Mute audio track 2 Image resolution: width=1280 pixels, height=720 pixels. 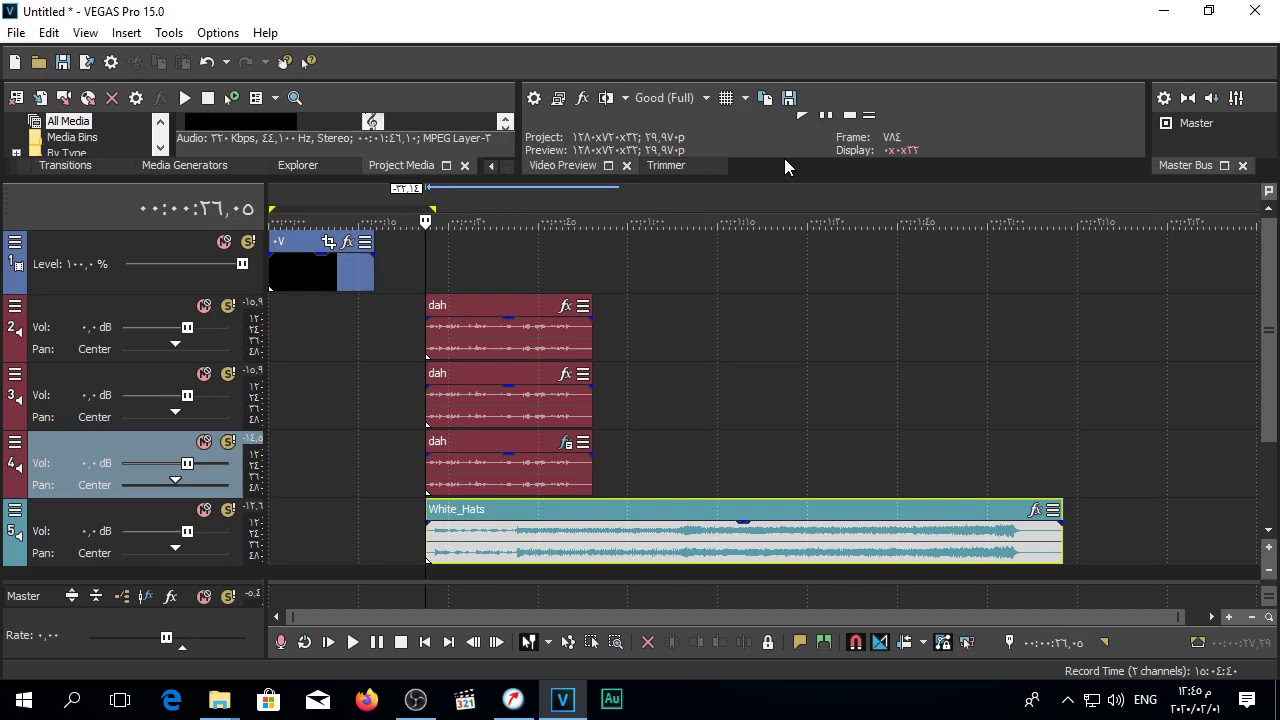coord(204,306)
